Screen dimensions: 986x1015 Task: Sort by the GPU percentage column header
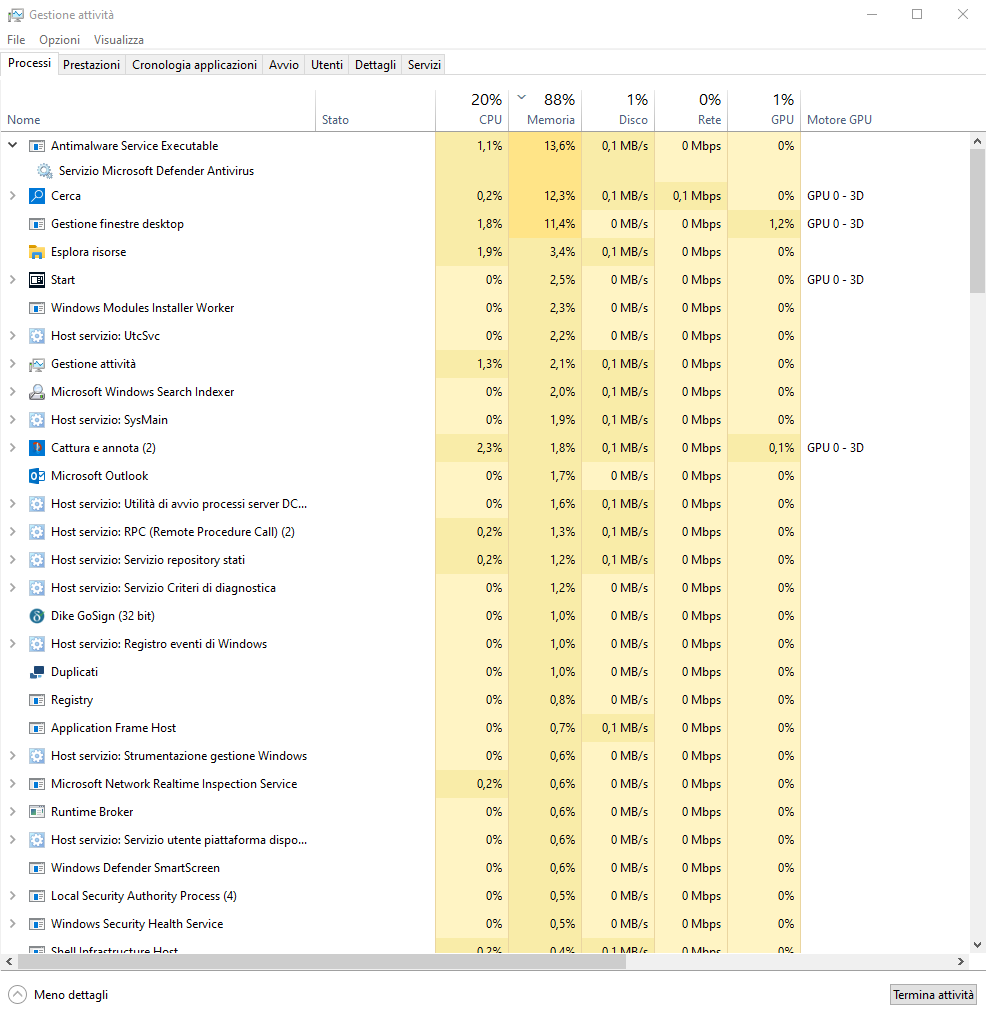tap(765, 109)
